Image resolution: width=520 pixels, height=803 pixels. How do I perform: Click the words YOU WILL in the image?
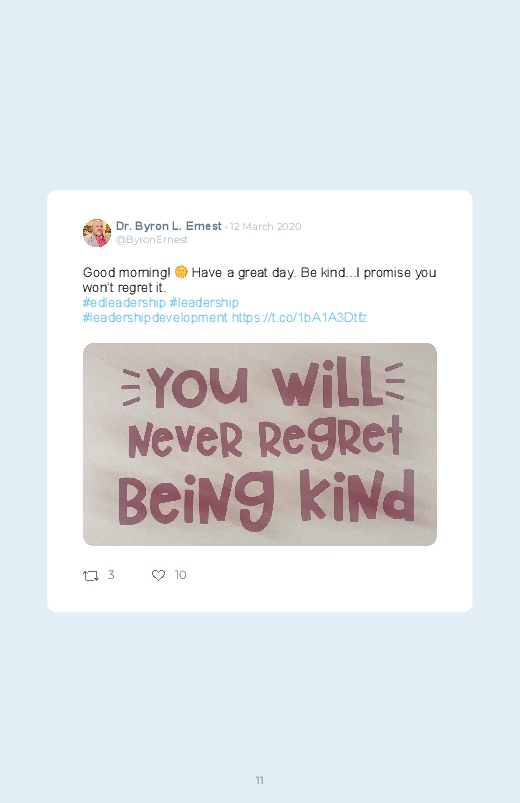pyautogui.click(x=264, y=382)
